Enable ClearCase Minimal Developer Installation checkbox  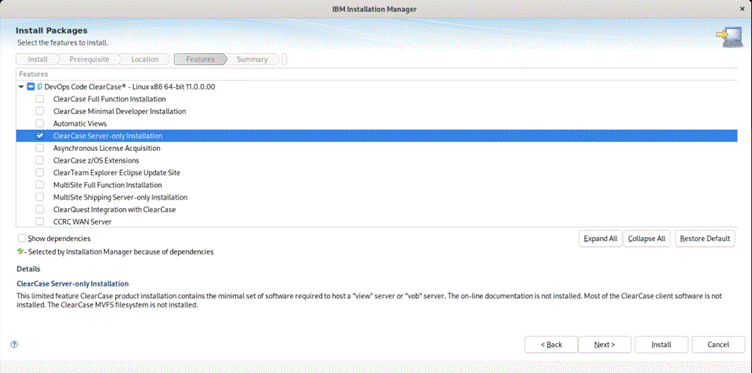(x=40, y=111)
